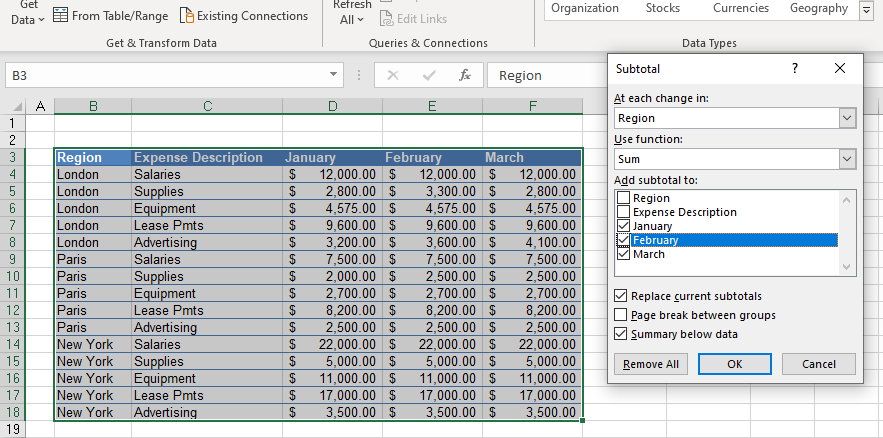Image resolution: width=883 pixels, height=438 pixels.
Task: Open the Use function dropdown
Action: point(847,159)
